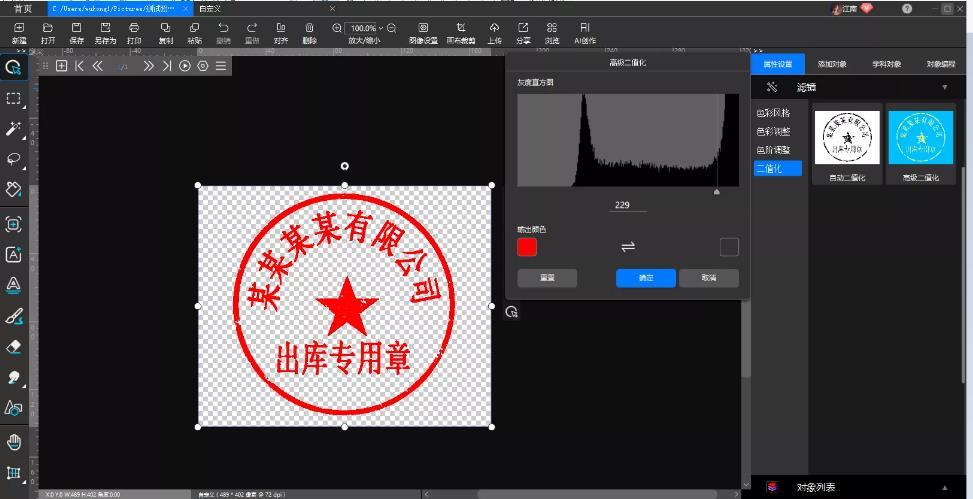Click the page bar settings circle icon
The width and height of the screenshot is (973, 499).
[203, 66]
